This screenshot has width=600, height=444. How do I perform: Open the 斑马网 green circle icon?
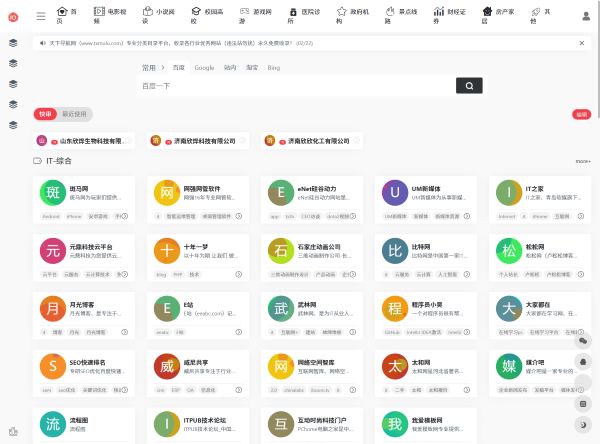[53, 193]
